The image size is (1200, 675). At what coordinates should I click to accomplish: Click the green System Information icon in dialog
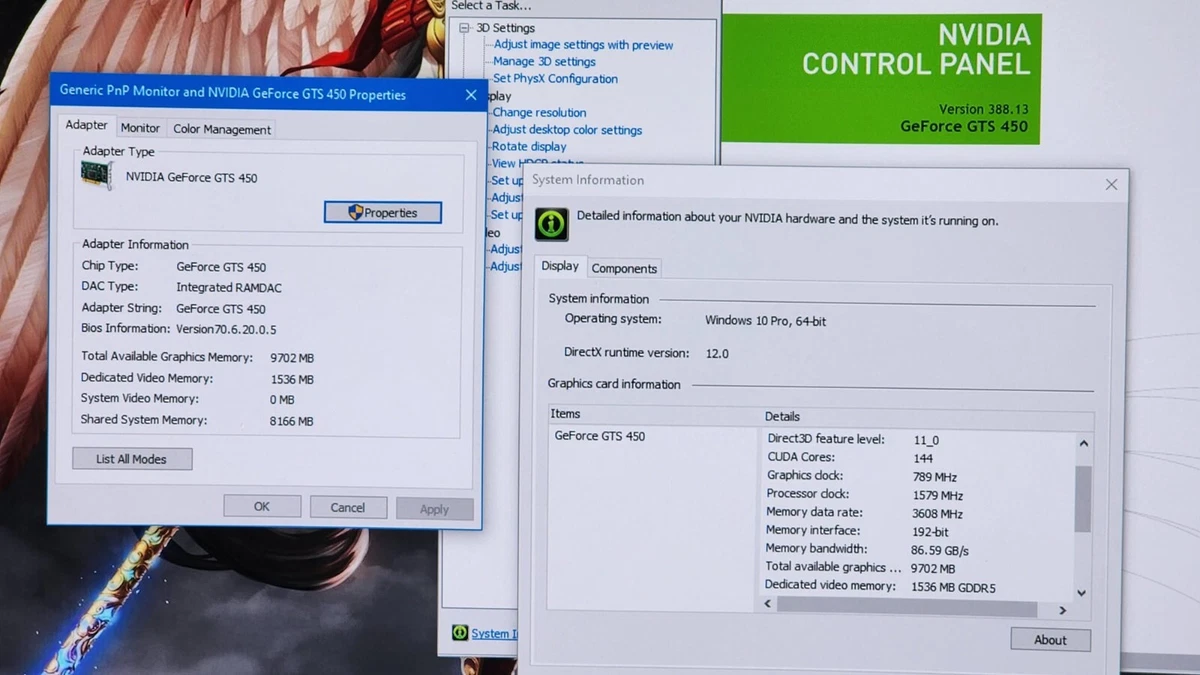[x=552, y=223]
